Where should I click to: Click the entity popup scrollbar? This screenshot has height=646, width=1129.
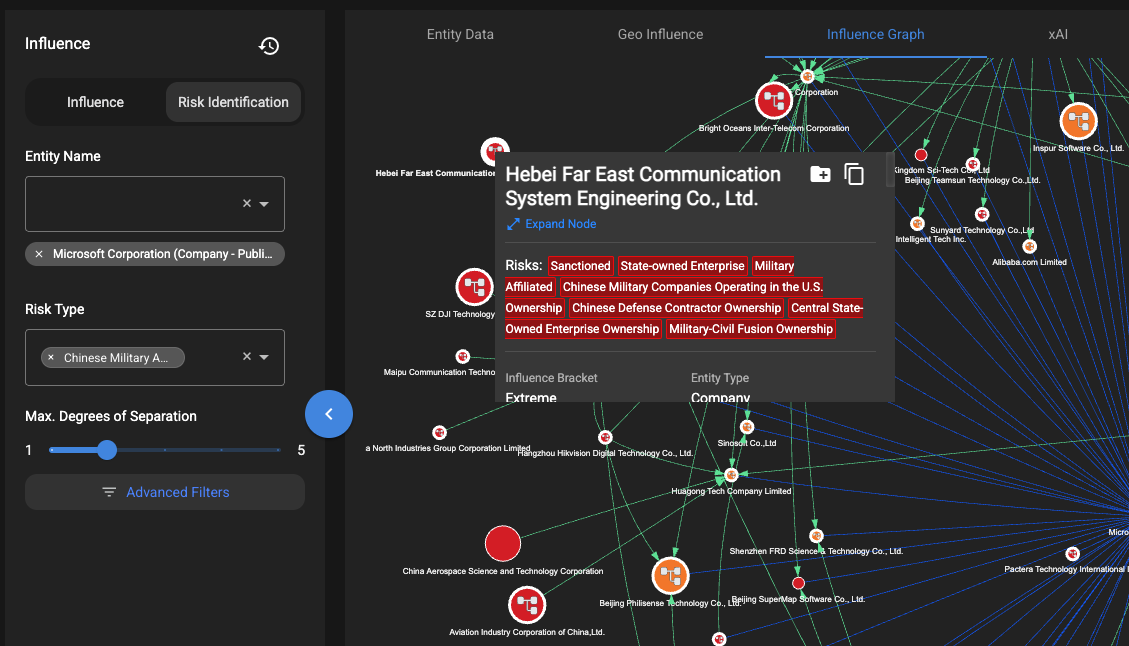pos(891,170)
